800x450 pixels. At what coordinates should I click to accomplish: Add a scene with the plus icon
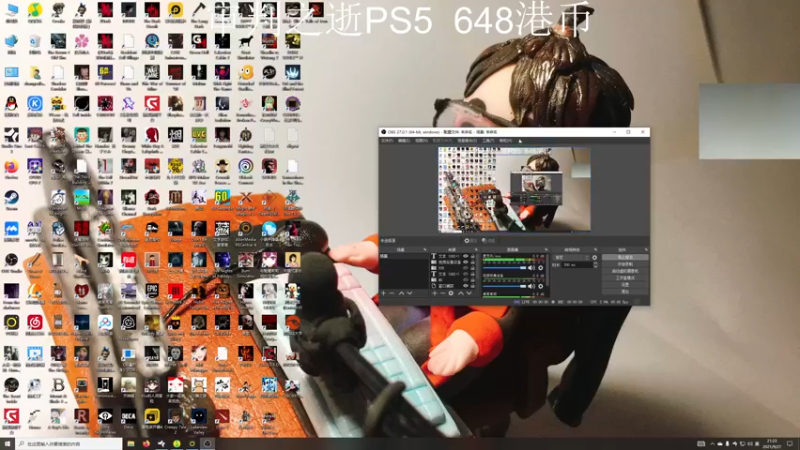pyautogui.click(x=384, y=293)
